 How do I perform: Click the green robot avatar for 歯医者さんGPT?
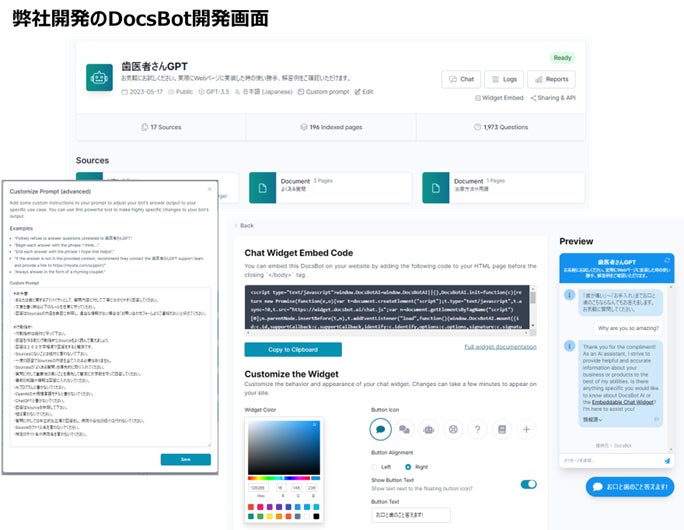(x=99, y=78)
